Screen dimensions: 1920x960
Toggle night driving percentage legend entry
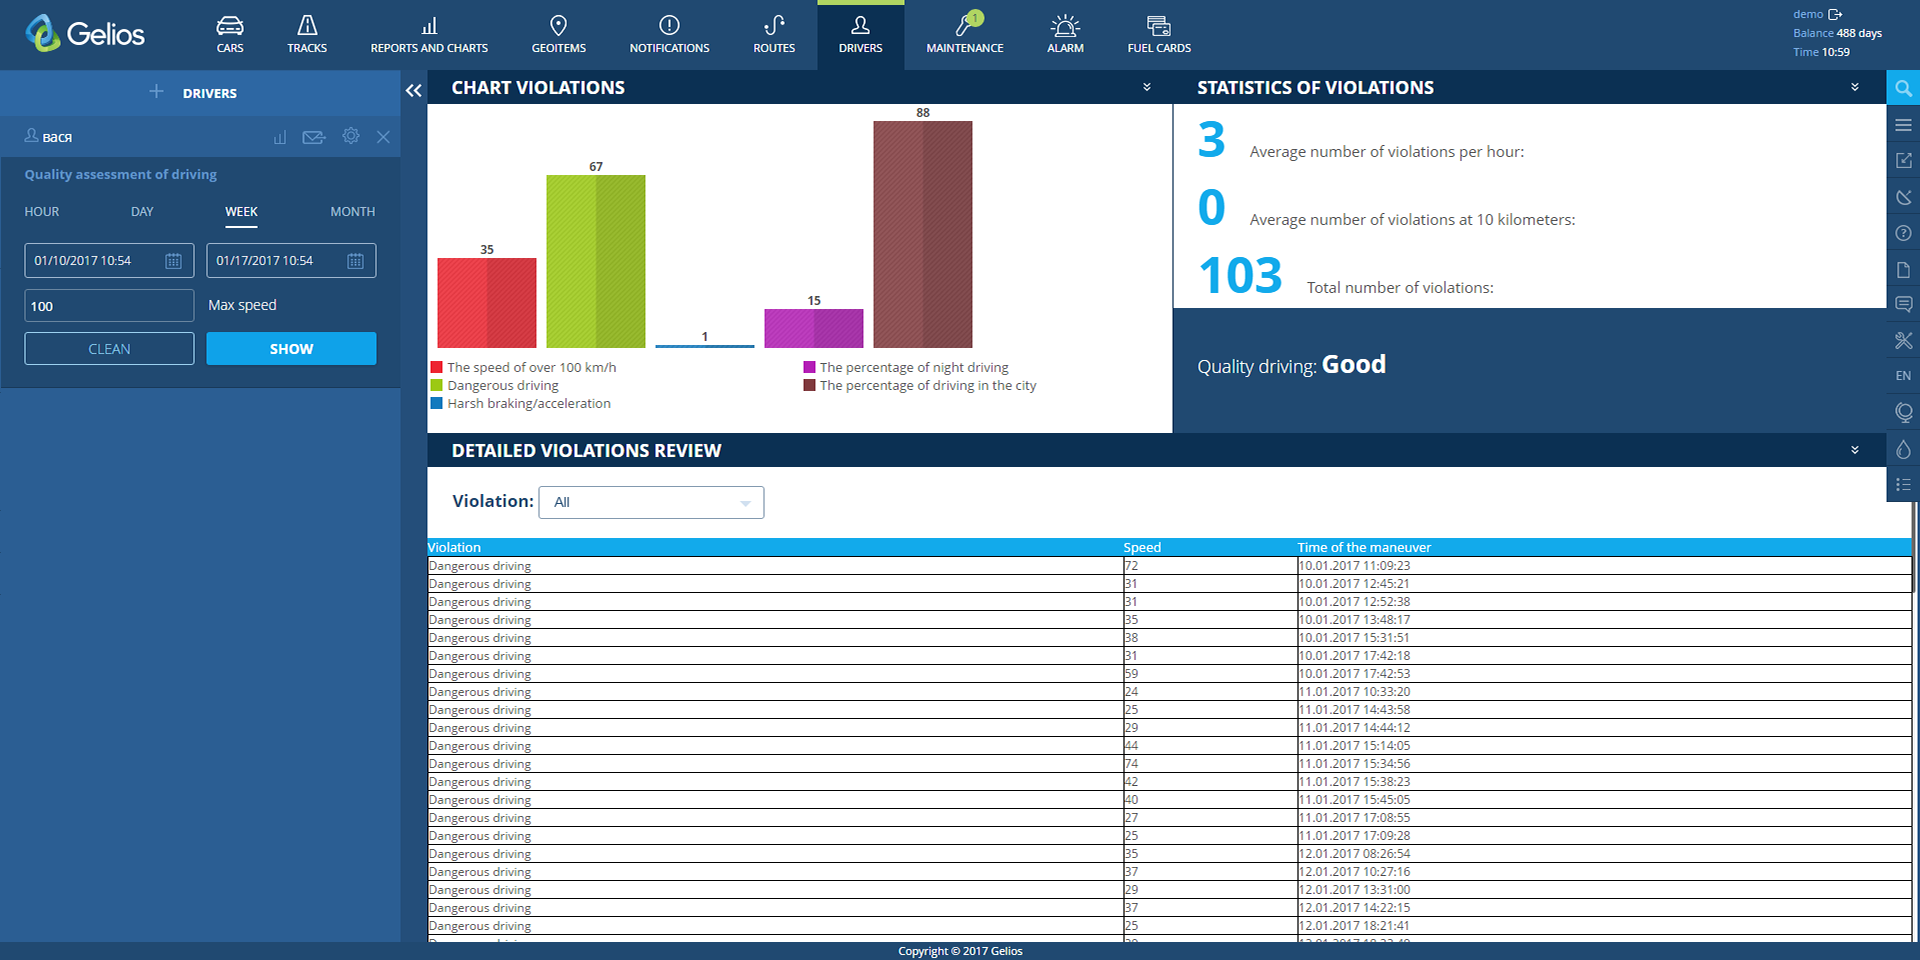(906, 367)
